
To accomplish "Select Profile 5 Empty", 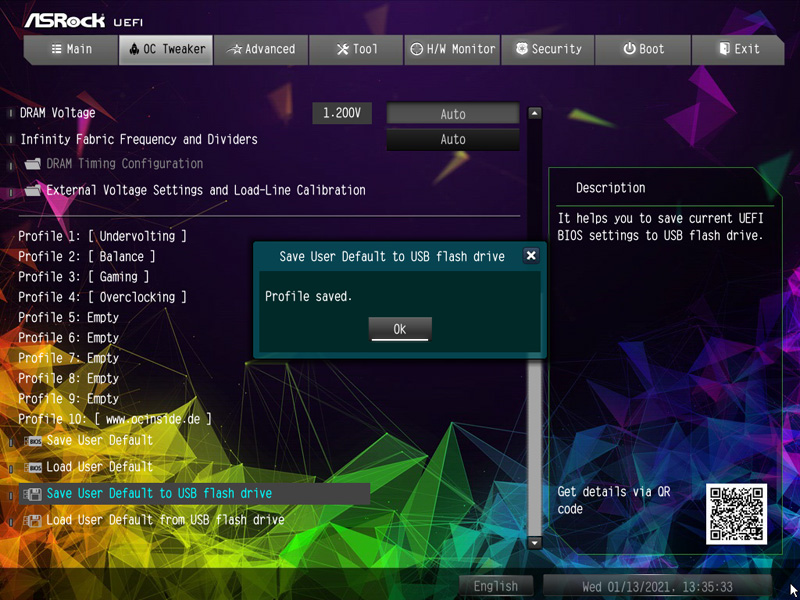I will point(68,317).
